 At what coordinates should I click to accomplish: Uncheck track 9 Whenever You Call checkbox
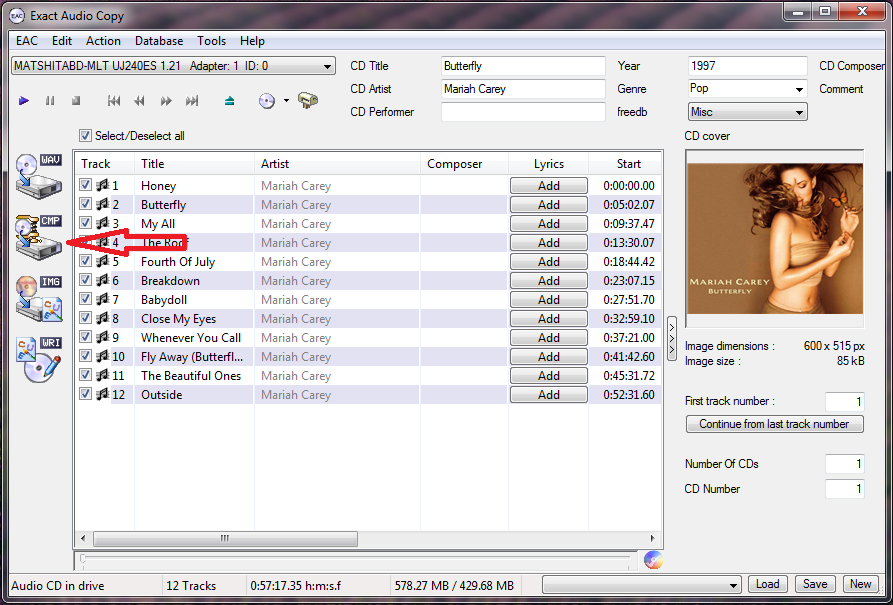pos(85,337)
